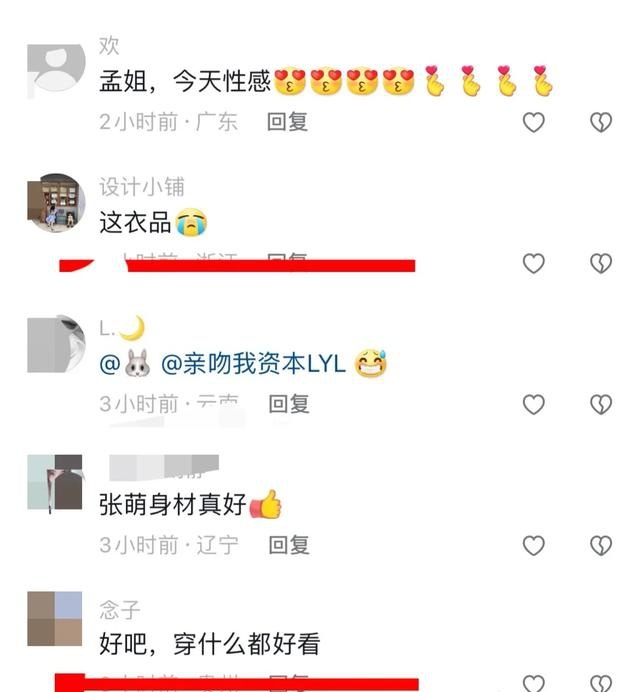The width and height of the screenshot is (640, 692).
Task: Dislike the 好吧，穿什么都好看 comment
Action: [x=601, y=683]
